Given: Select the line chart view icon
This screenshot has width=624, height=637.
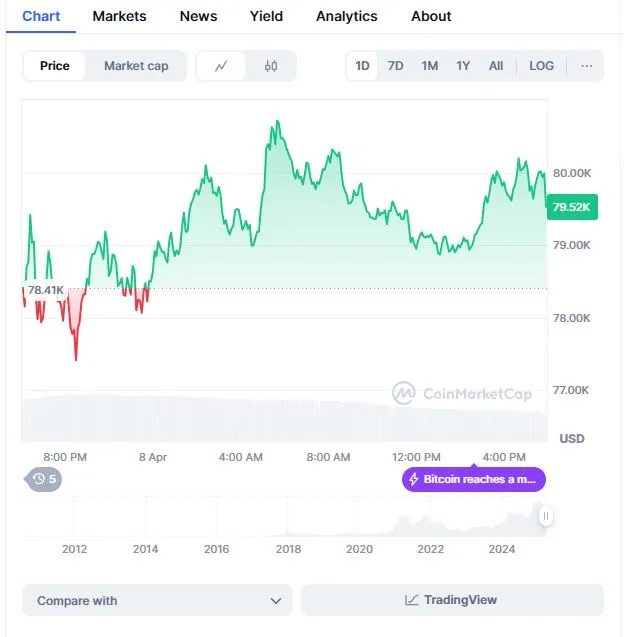Looking at the screenshot, I should (x=221, y=66).
